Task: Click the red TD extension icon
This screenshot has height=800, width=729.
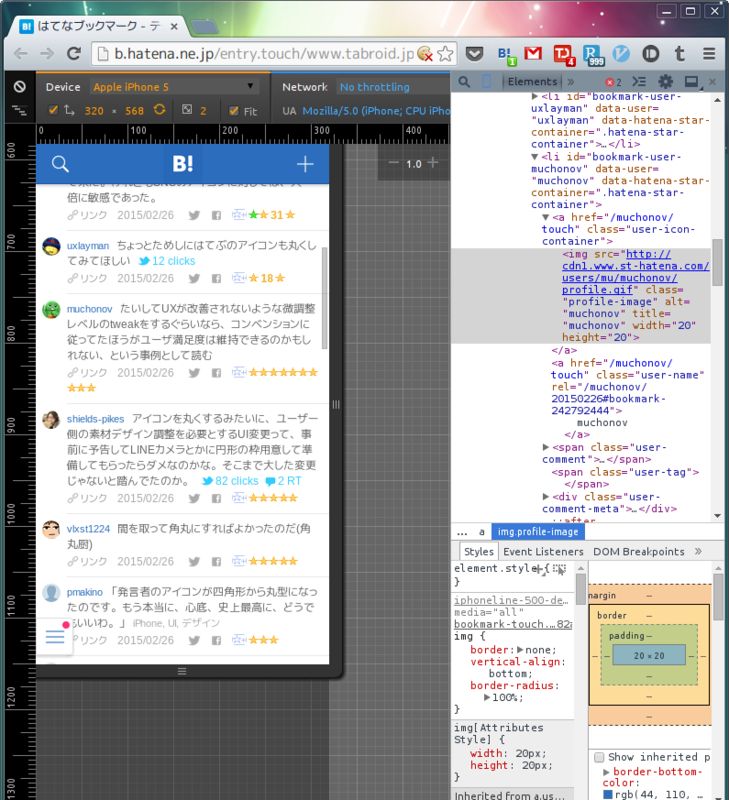Action: point(564,55)
